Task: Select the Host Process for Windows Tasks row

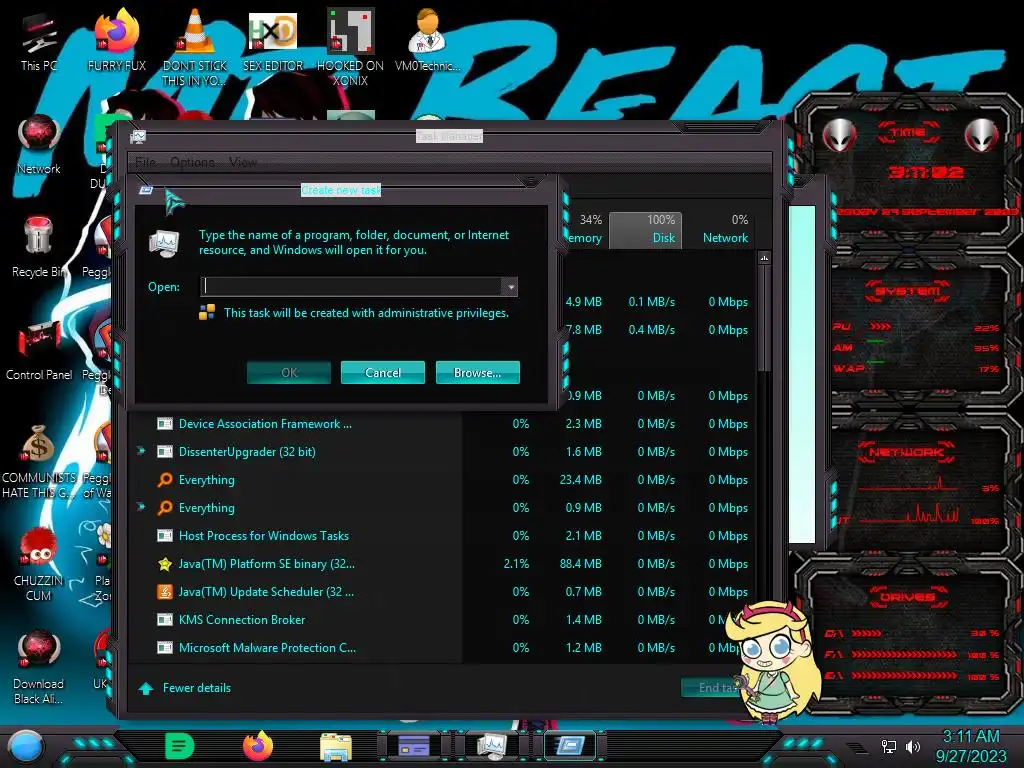Action: pos(443,536)
